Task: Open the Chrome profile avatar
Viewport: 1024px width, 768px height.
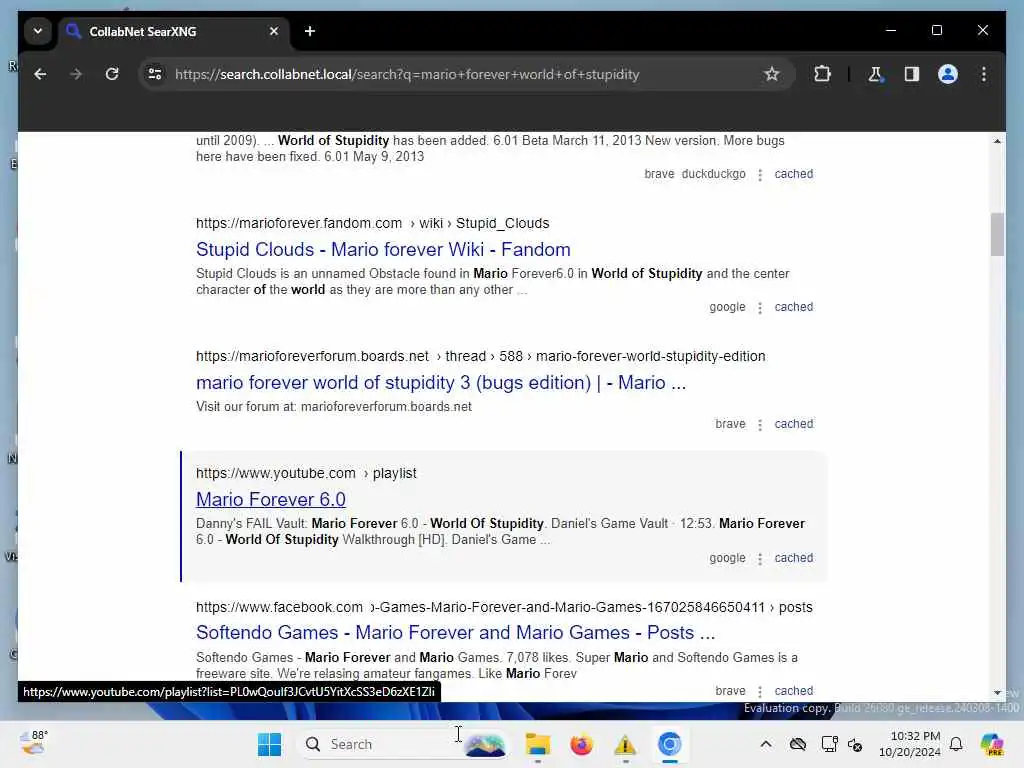Action: [948, 74]
